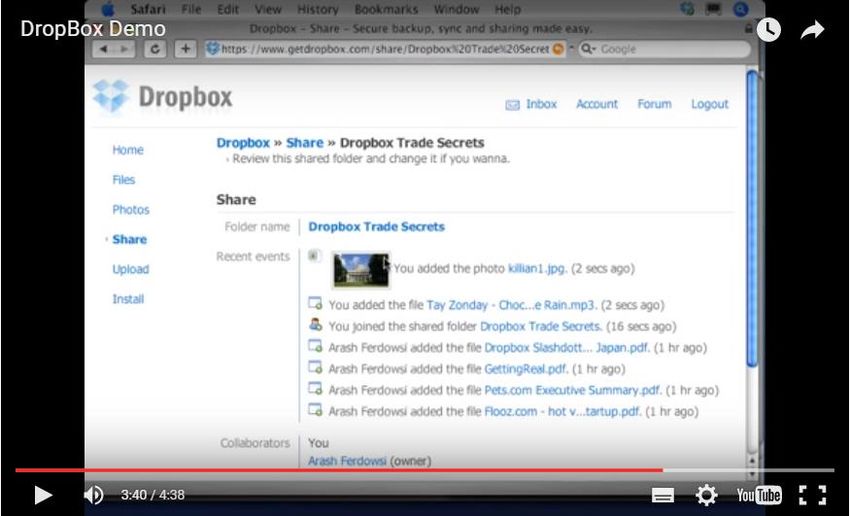Open YouTube player settings gear
The width and height of the screenshot is (850, 516).
pos(706,495)
